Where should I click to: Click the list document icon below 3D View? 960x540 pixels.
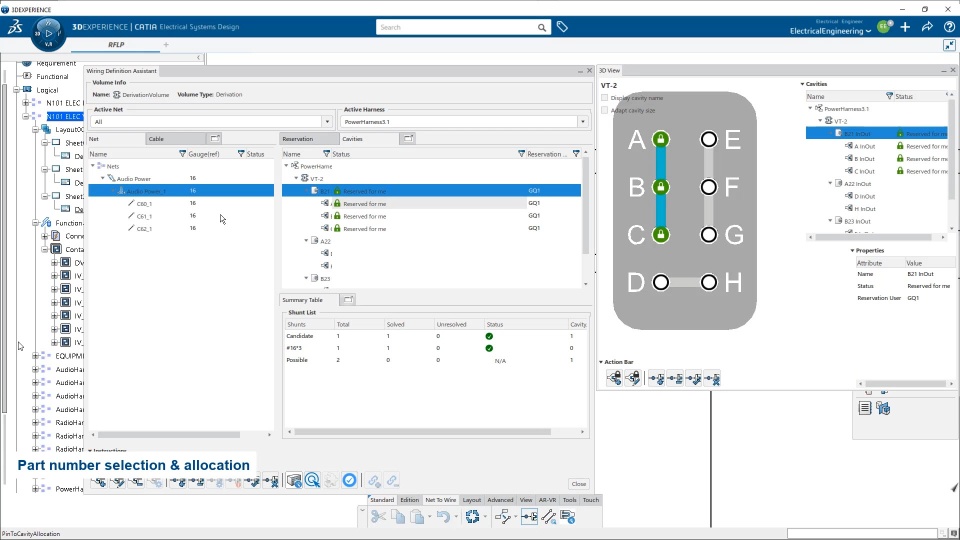864,408
